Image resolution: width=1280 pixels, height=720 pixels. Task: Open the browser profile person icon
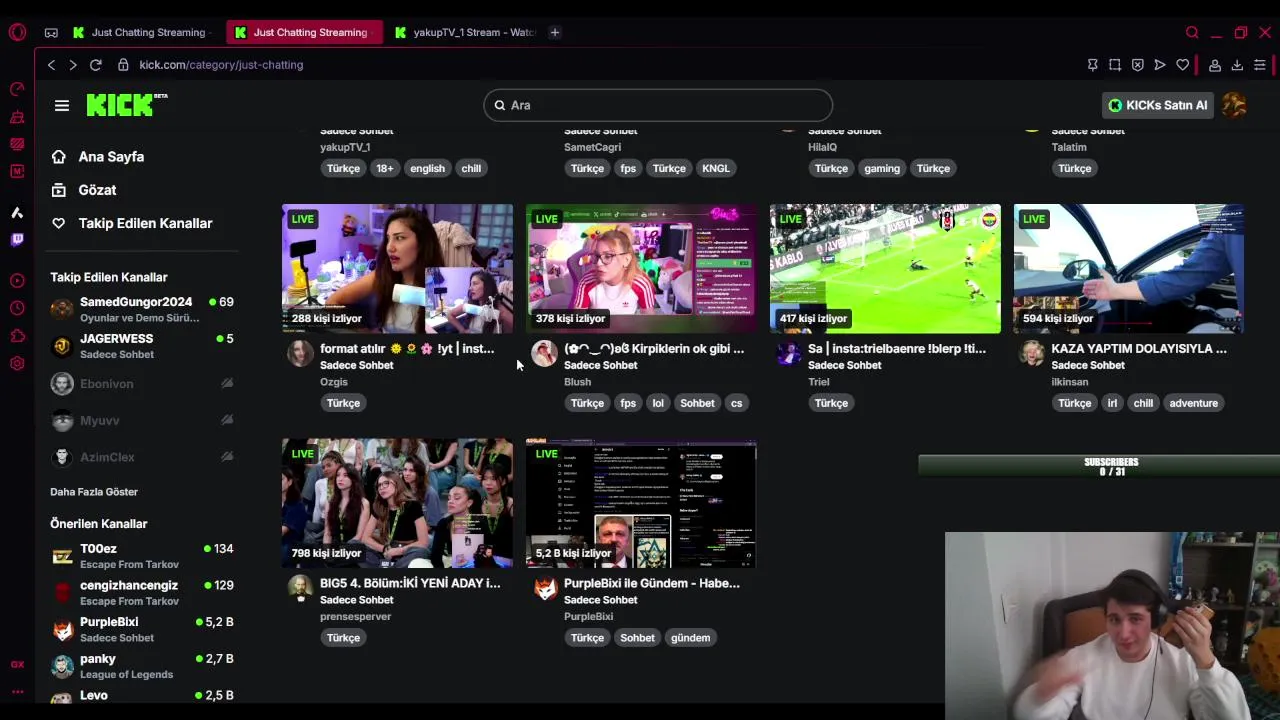pyautogui.click(x=1215, y=65)
